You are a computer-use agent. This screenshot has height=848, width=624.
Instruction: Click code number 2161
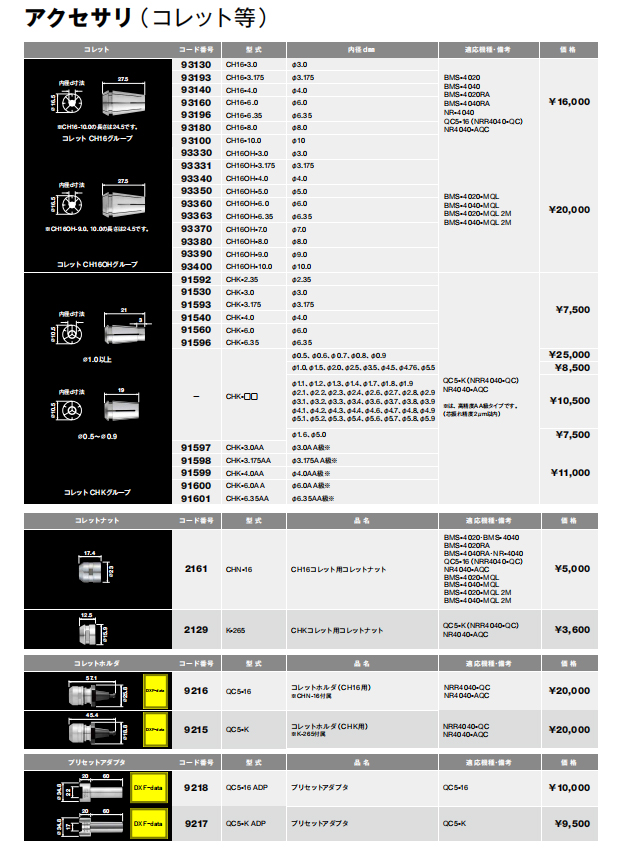coord(196,568)
